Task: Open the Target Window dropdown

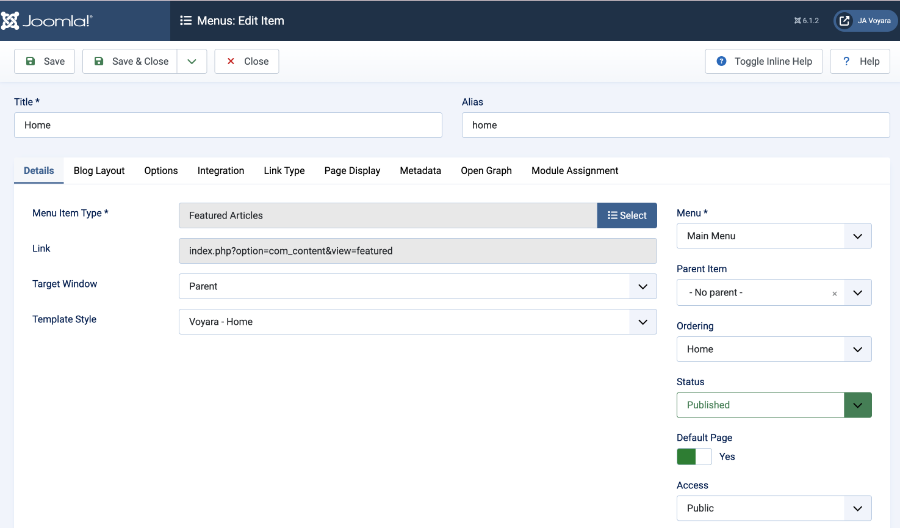Action: [x=418, y=286]
